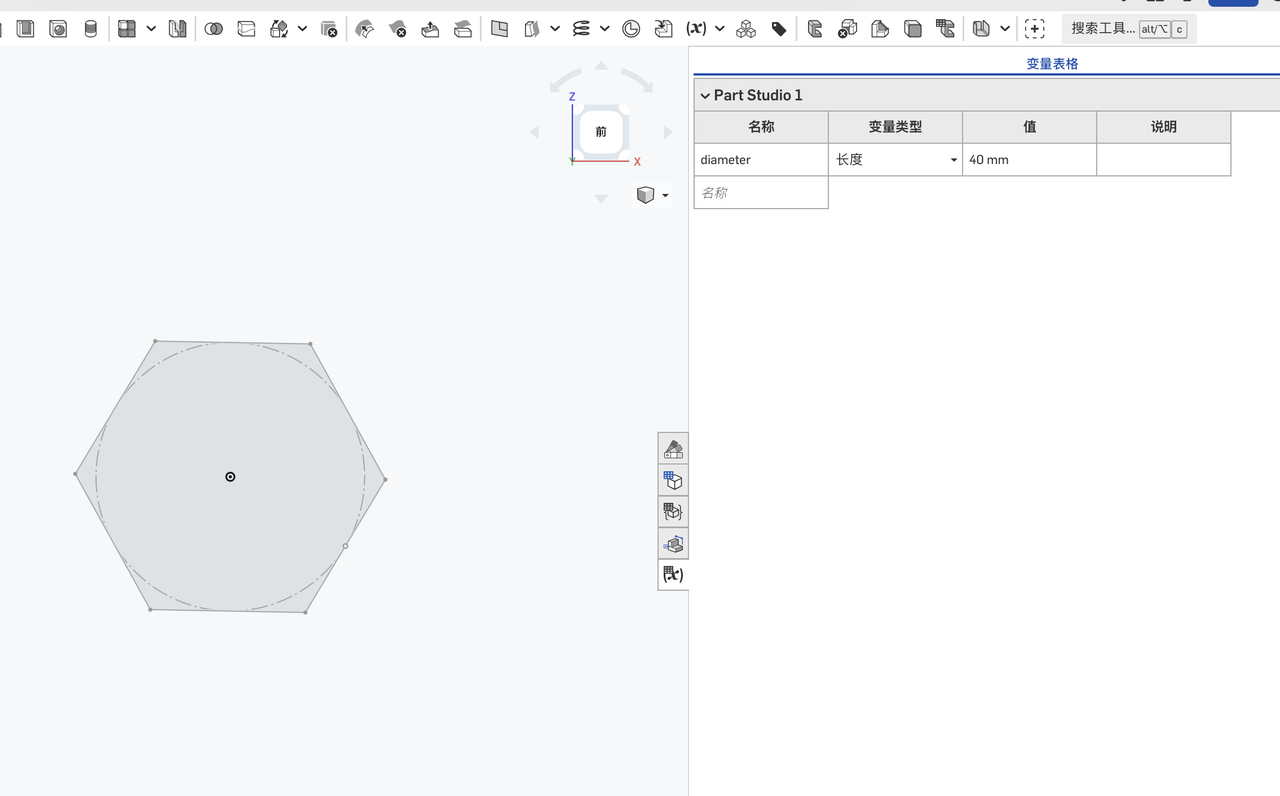Select the Transform tool icon
1280x796 pixels.
click(x=280, y=29)
